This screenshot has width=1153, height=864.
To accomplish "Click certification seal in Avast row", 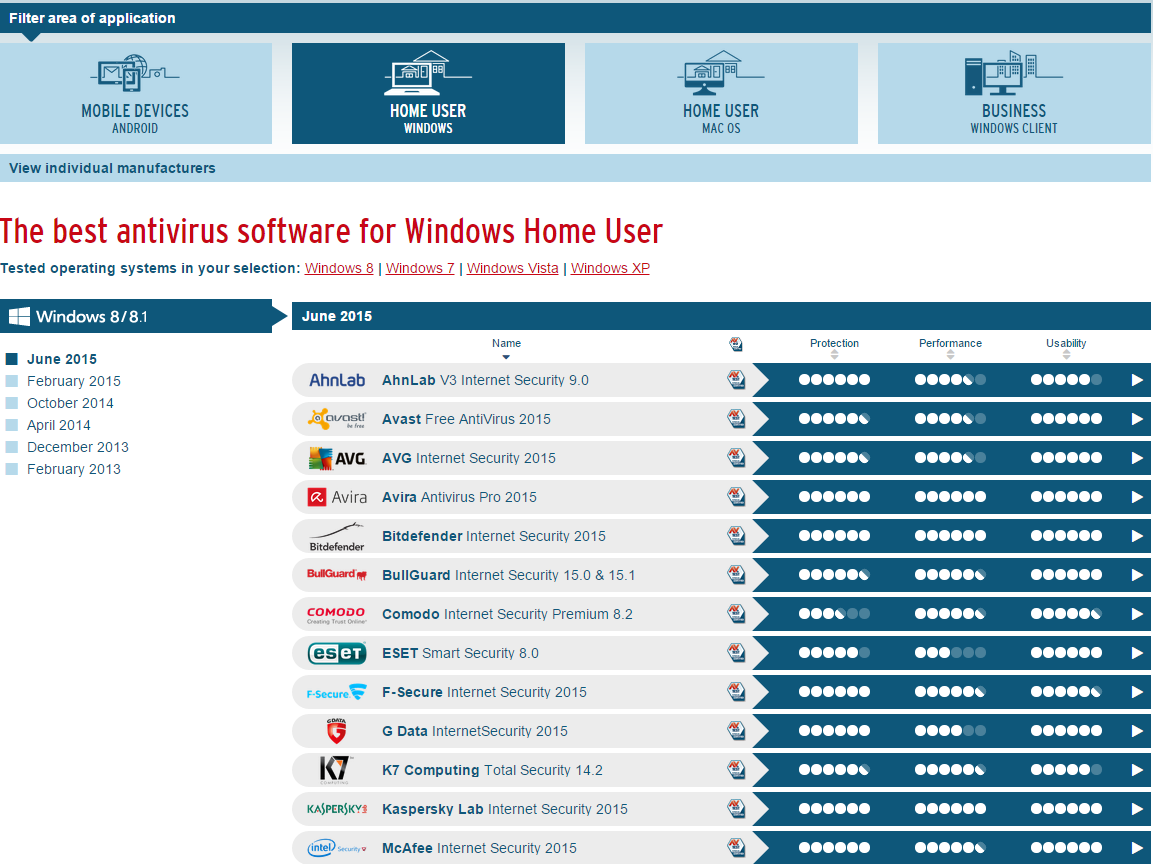I will click(x=736, y=418).
